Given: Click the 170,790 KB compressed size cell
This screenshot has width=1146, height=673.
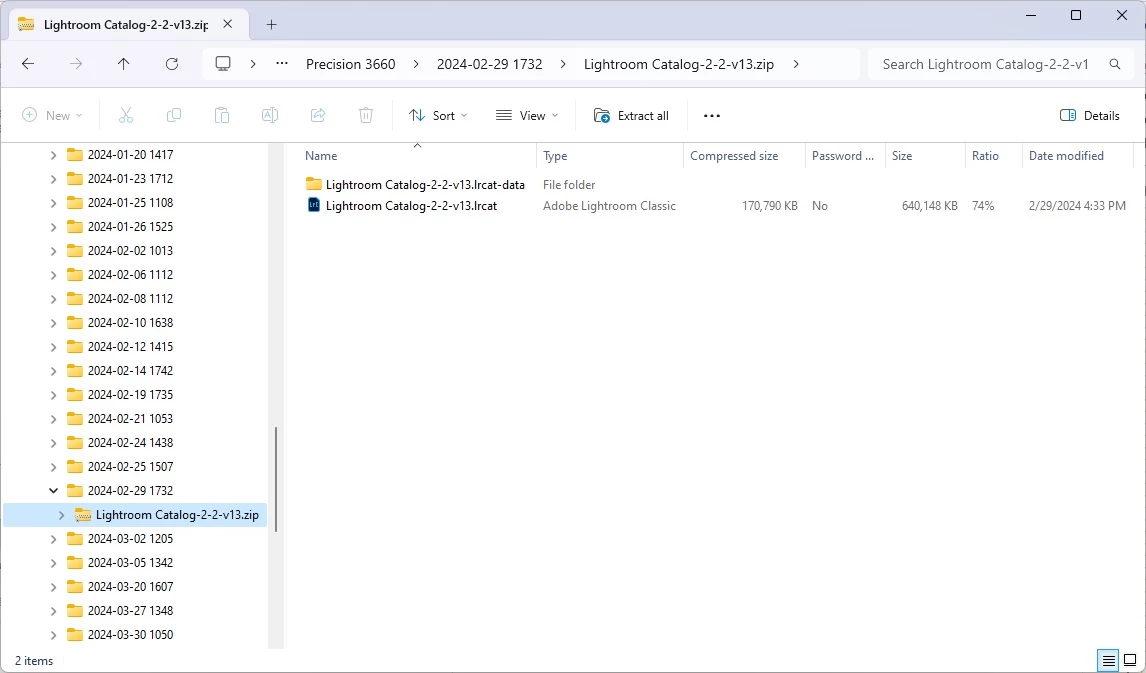Looking at the screenshot, I should point(770,206).
